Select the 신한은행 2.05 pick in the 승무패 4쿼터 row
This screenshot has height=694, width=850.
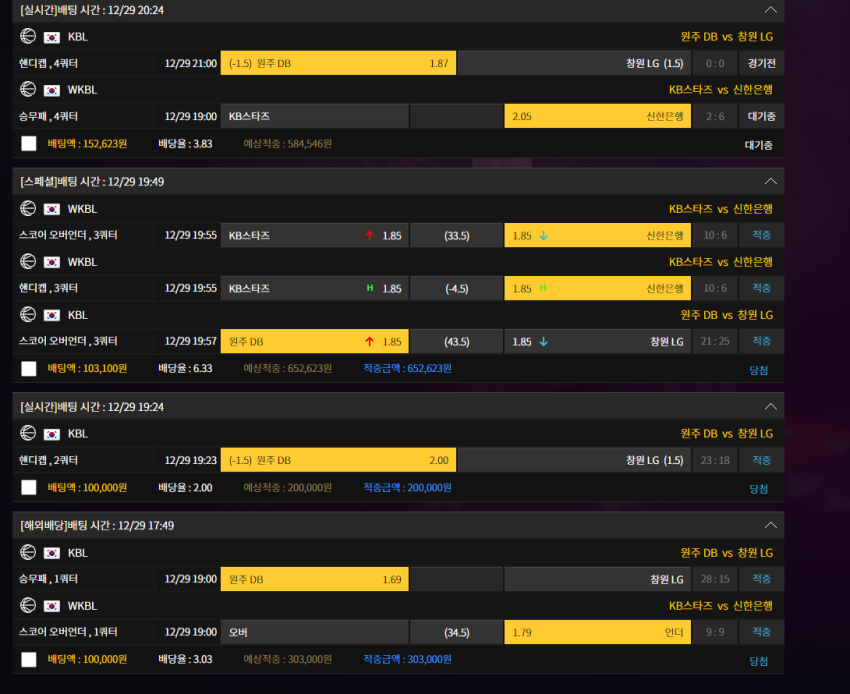click(x=597, y=117)
